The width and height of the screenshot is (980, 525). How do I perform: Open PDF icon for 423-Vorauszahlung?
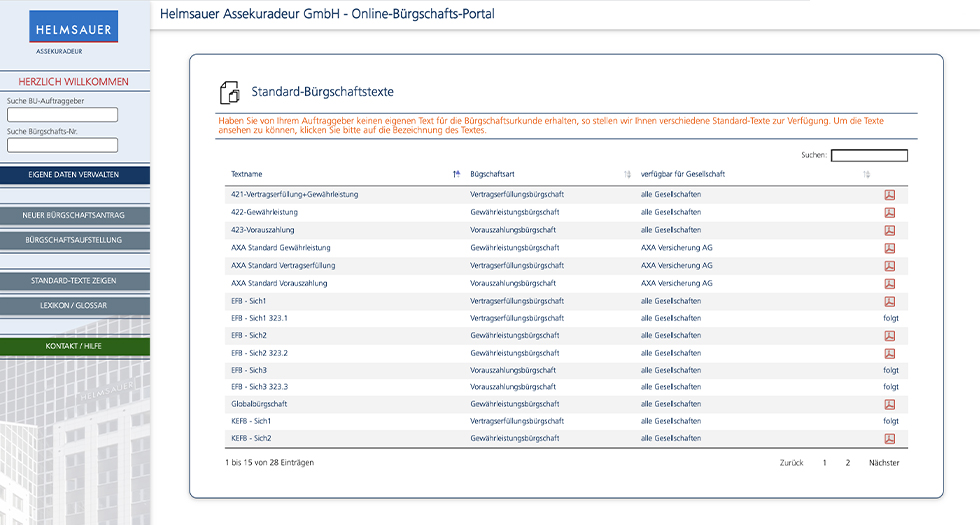[889, 231]
